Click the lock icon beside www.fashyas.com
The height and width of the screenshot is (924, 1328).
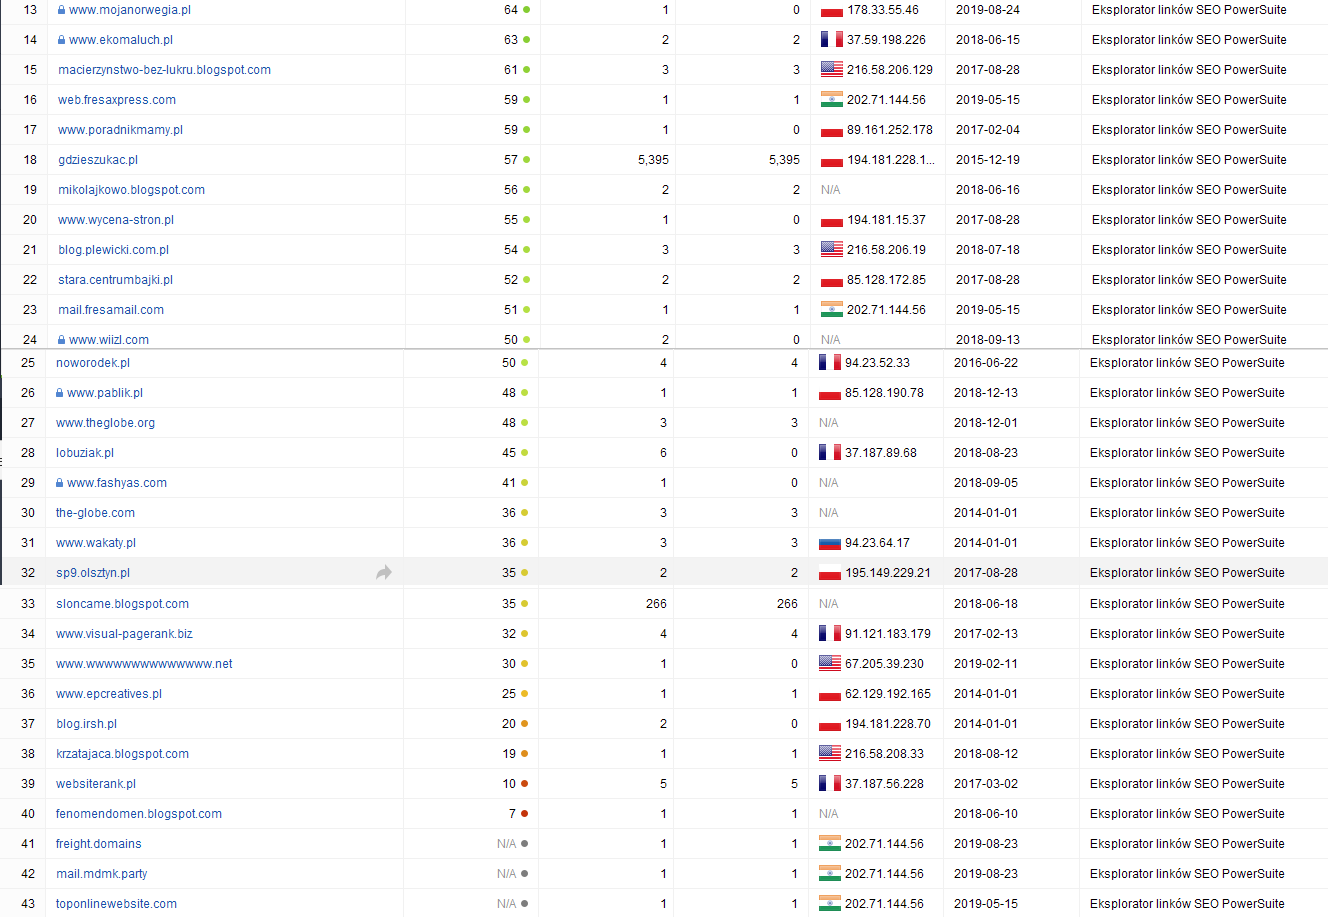(59, 483)
